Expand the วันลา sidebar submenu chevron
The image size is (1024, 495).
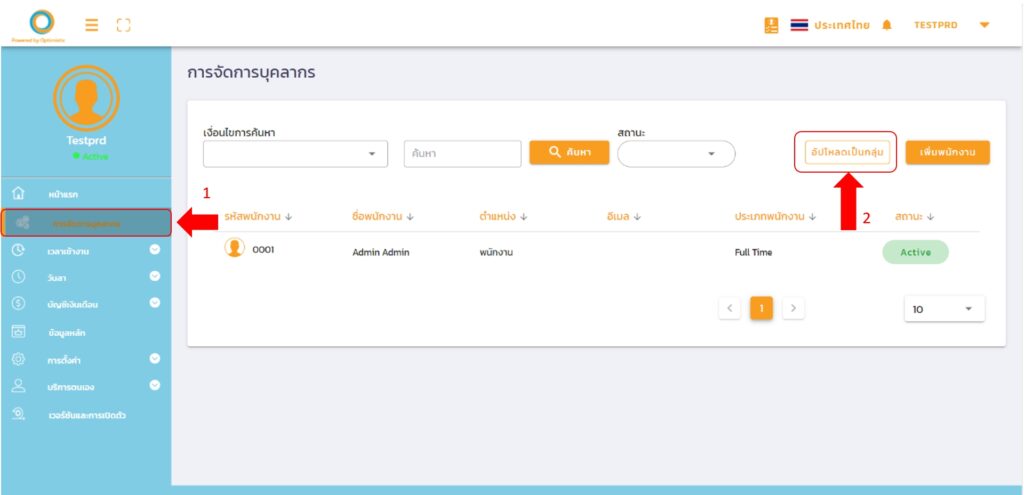pos(155,276)
